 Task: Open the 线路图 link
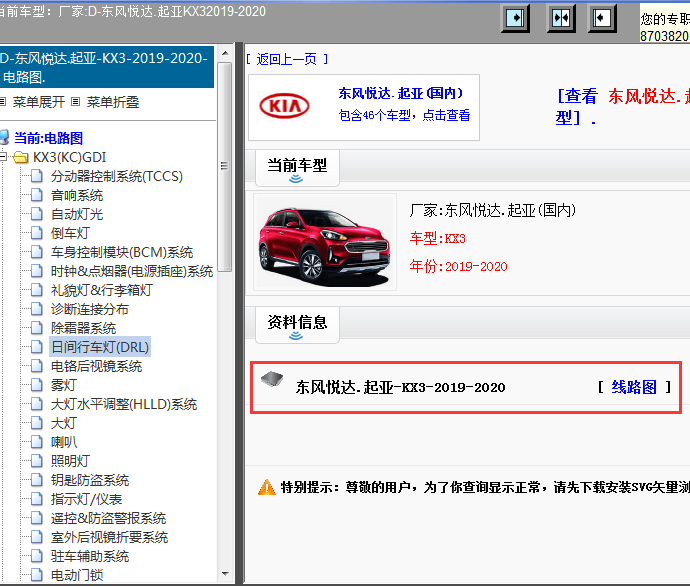click(x=634, y=387)
